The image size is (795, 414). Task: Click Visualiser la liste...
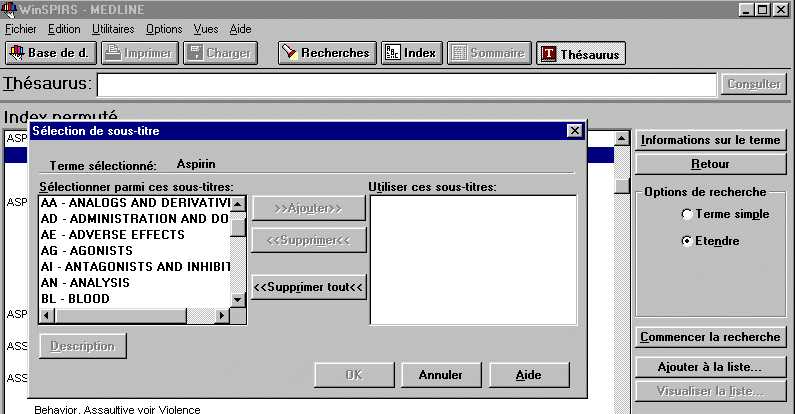(x=710, y=391)
